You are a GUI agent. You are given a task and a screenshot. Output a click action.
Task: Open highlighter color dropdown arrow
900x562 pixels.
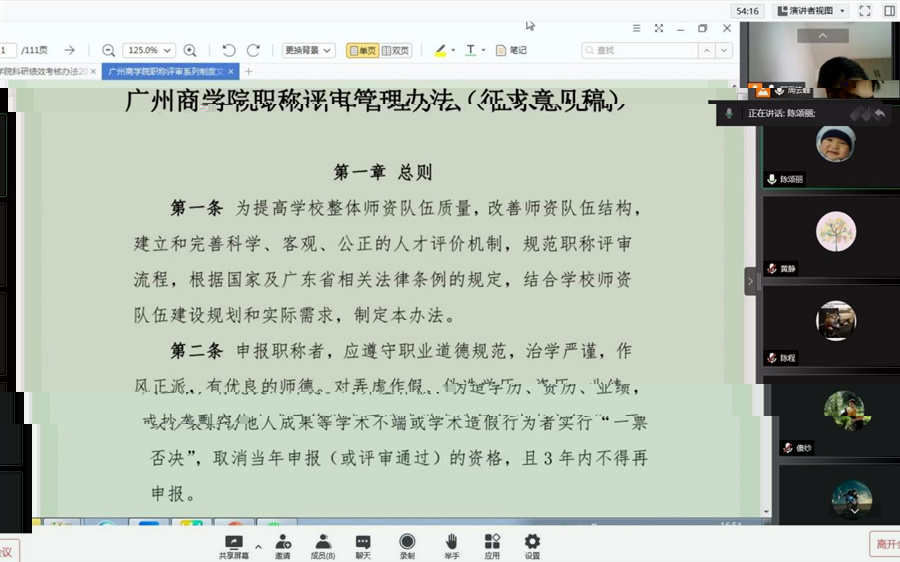click(453, 51)
